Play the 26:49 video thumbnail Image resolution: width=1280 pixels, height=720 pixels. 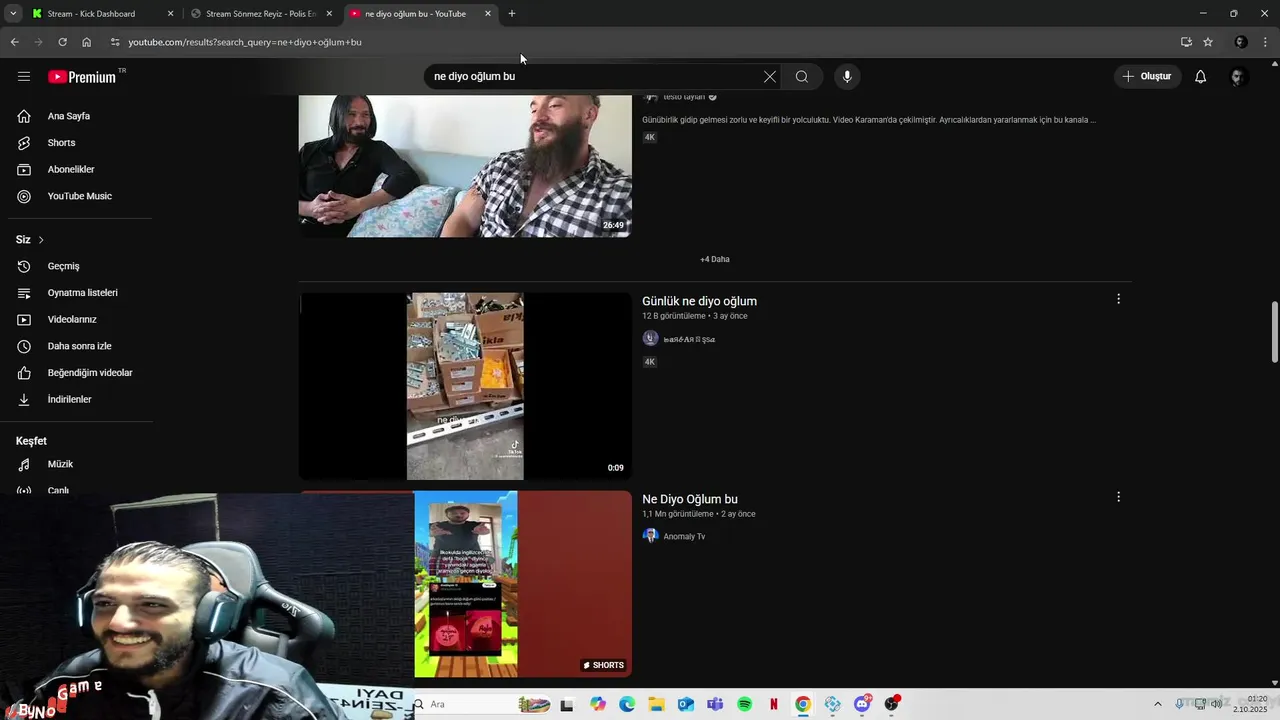tap(465, 166)
